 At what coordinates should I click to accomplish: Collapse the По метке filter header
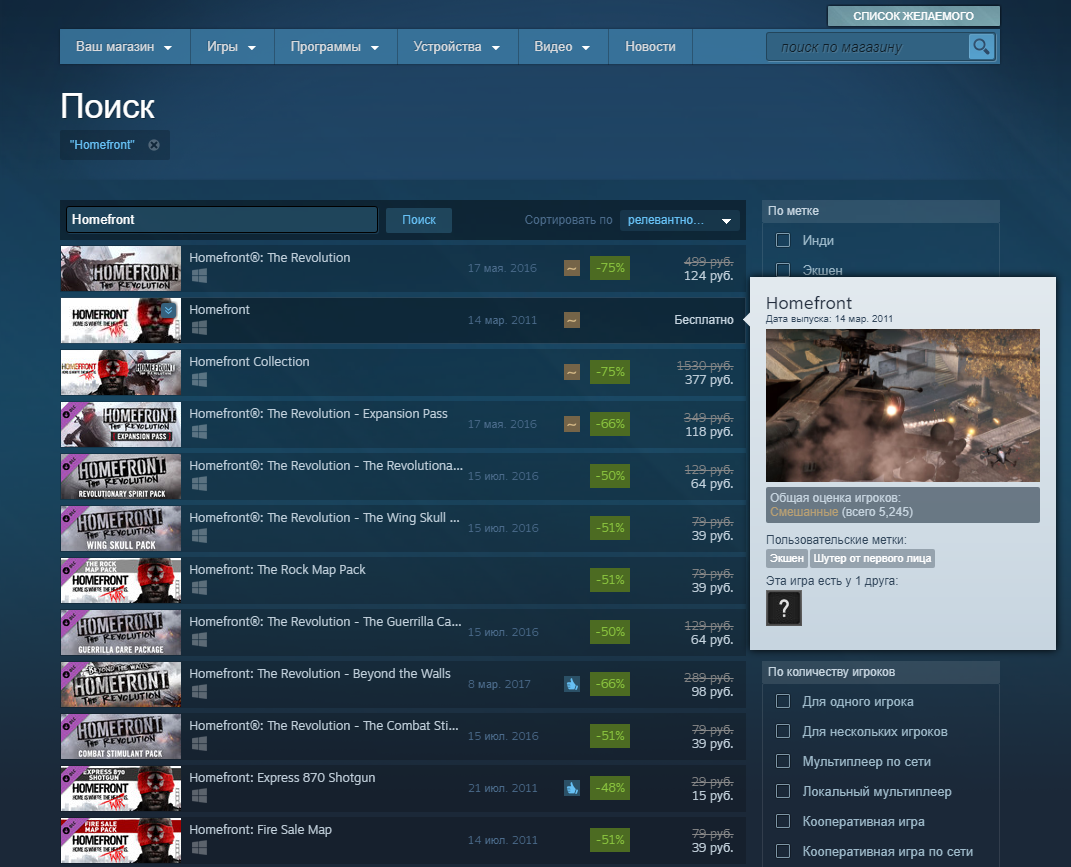pyautogui.click(x=880, y=211)
